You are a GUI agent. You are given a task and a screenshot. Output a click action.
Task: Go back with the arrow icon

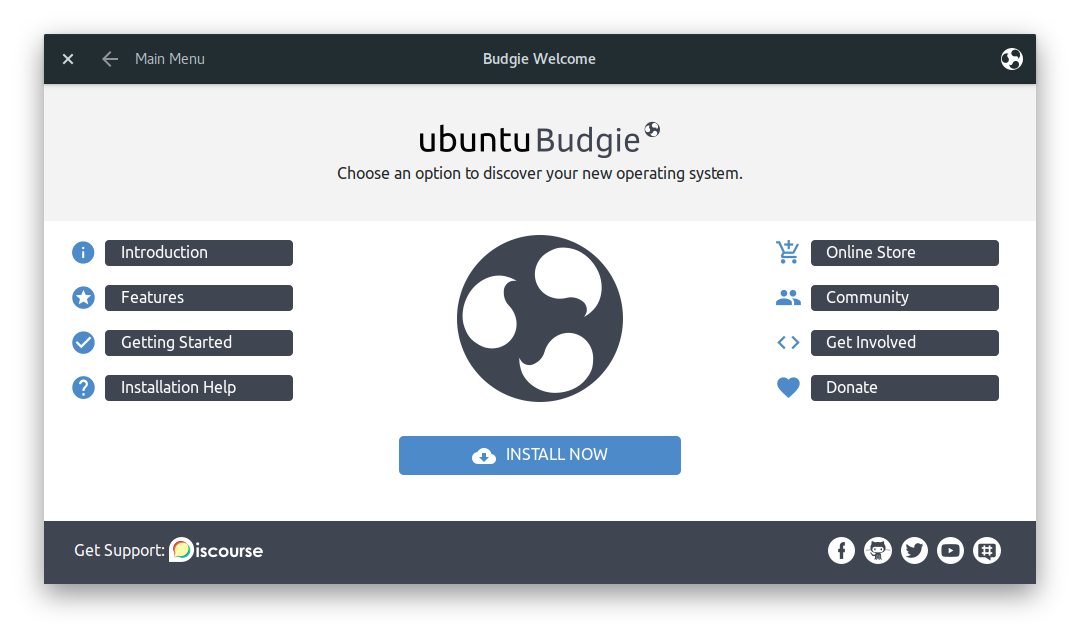[x=110, y=59]
